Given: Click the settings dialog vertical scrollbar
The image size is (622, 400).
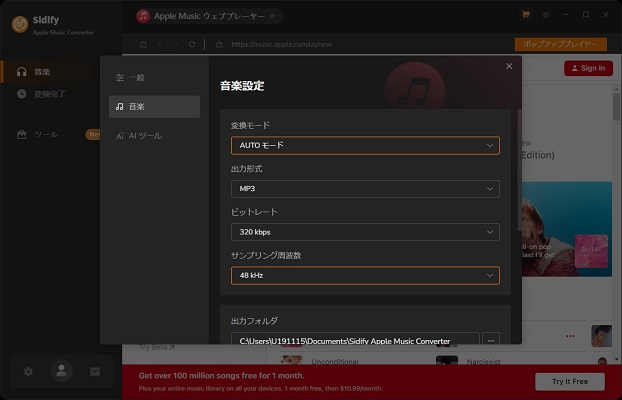Looking at the screenshot, I should pos(519,171).
